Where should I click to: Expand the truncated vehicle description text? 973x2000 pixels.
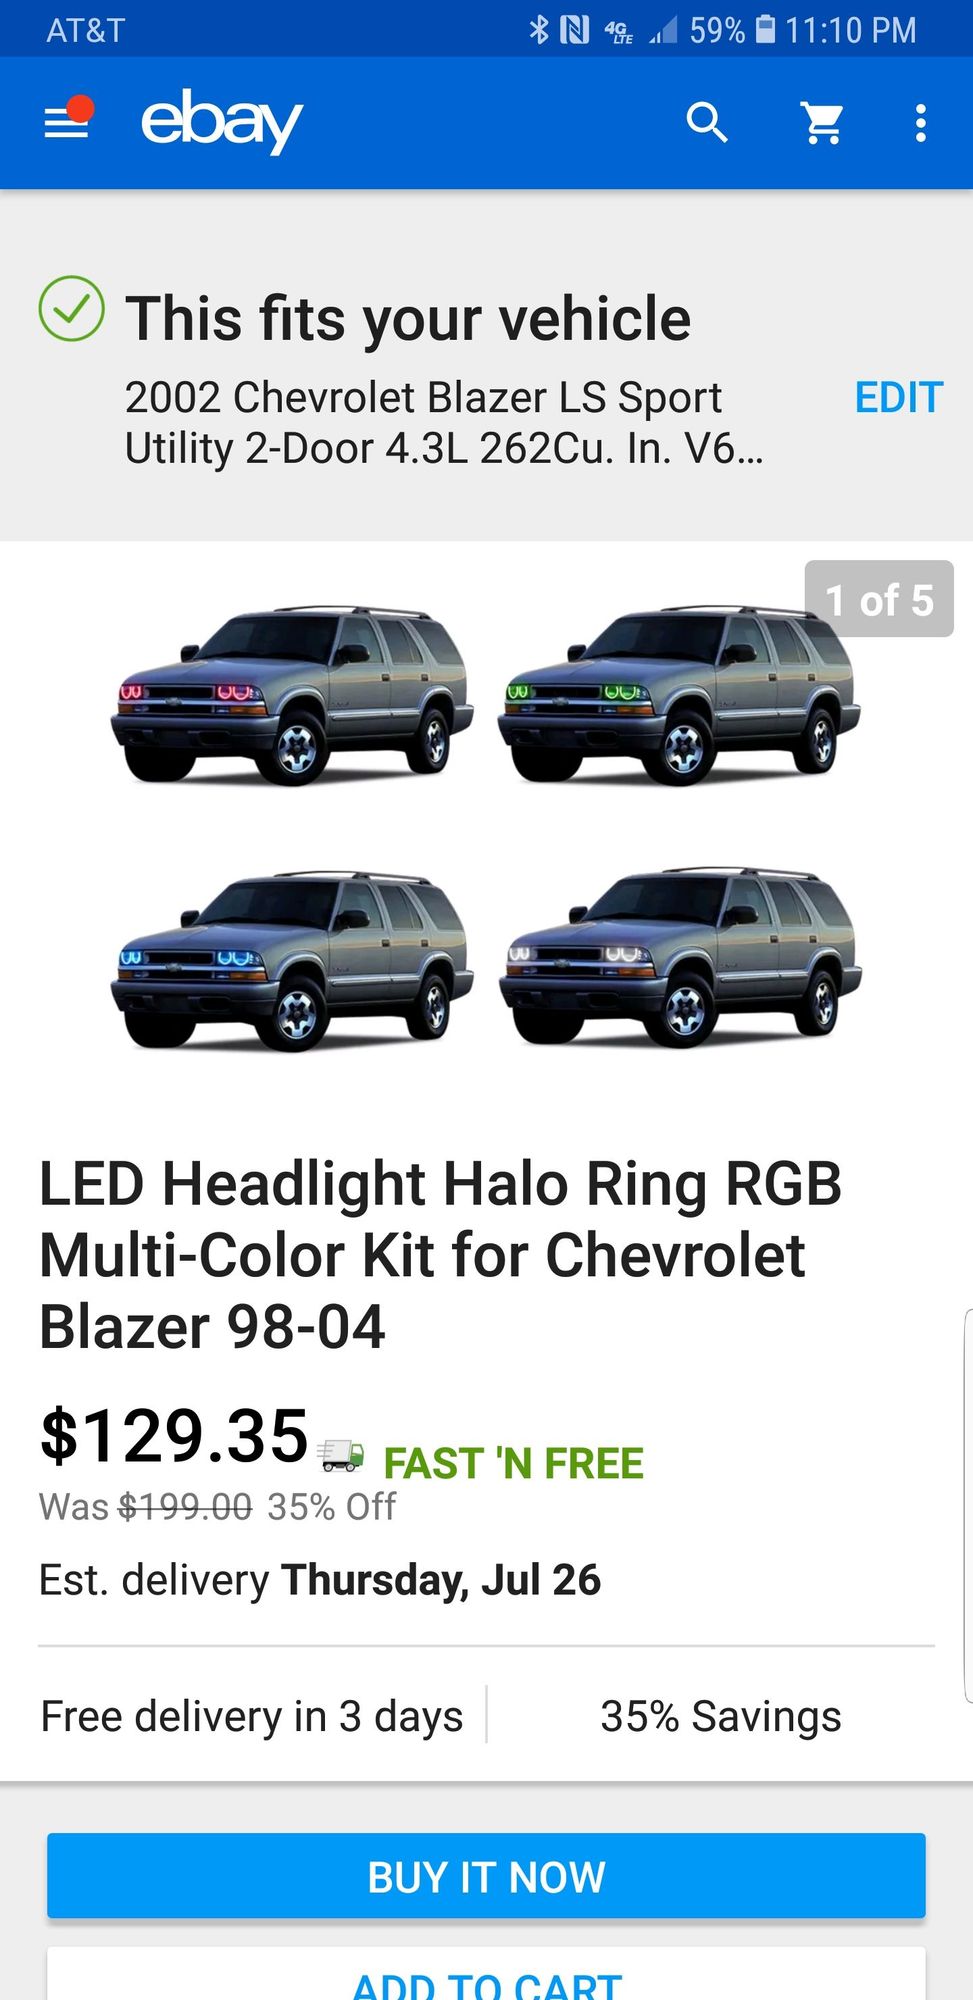(443, 423)
